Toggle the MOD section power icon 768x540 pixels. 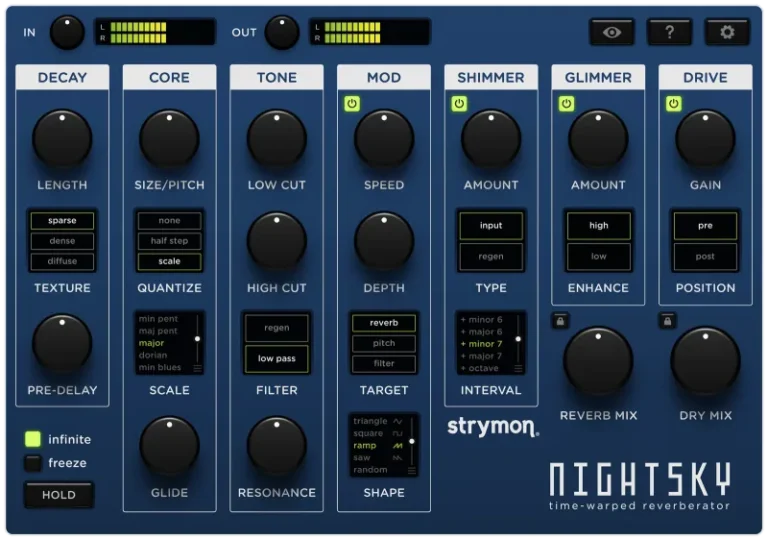tap(352, 104)
